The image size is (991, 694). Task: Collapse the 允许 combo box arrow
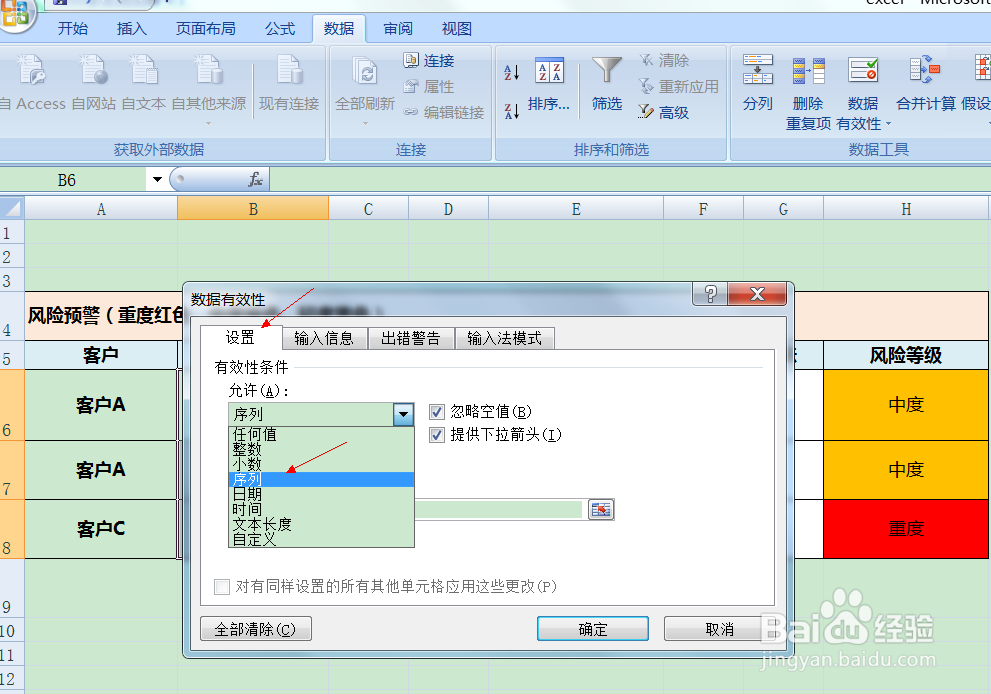403,415
